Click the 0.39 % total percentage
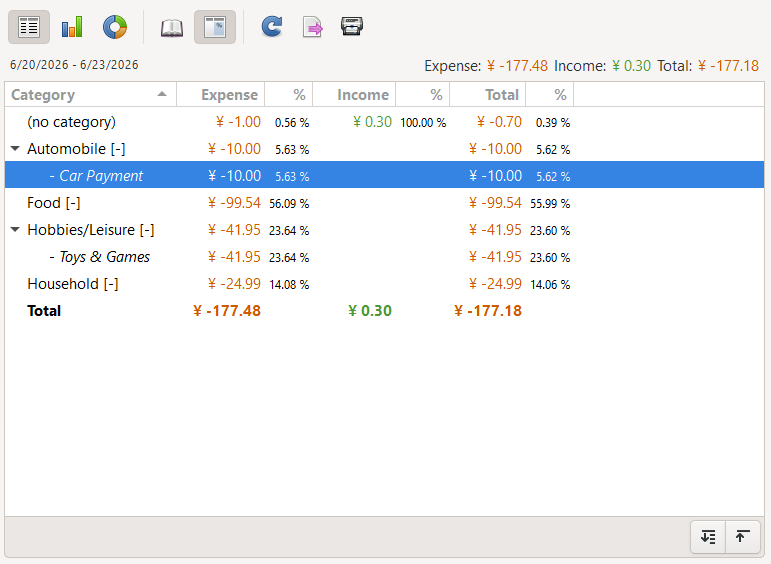Viewport: 771px width, 564px height. click(553, 122)
